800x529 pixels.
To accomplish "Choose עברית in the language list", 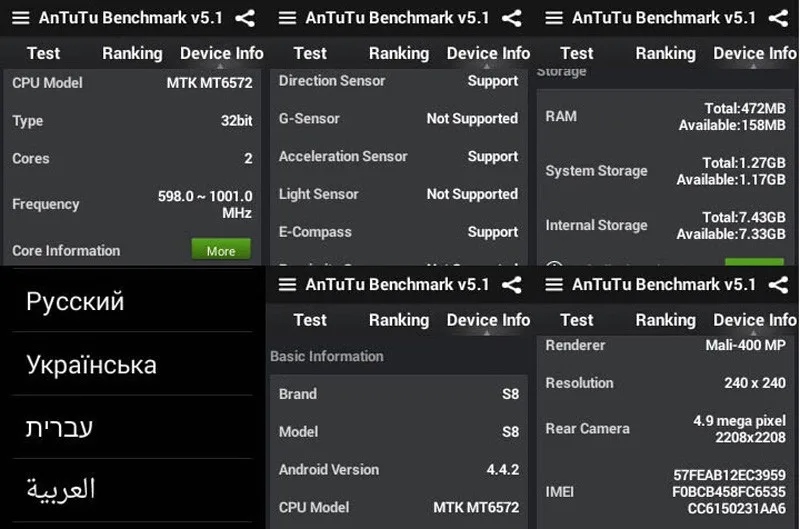I will (132, 427).
